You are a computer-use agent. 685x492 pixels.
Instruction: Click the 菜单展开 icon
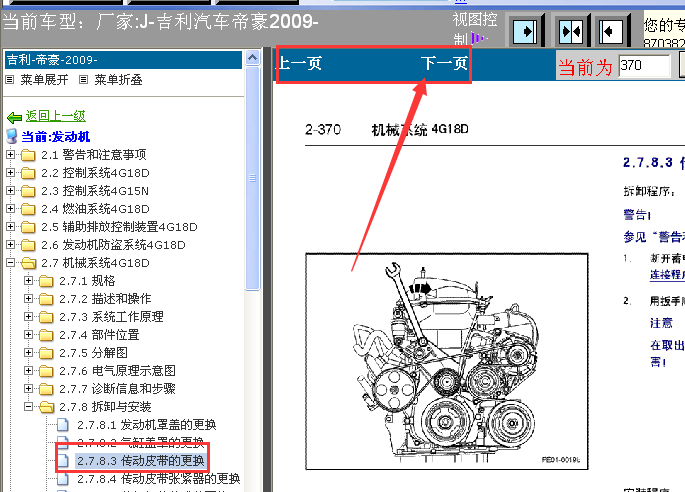9,80
